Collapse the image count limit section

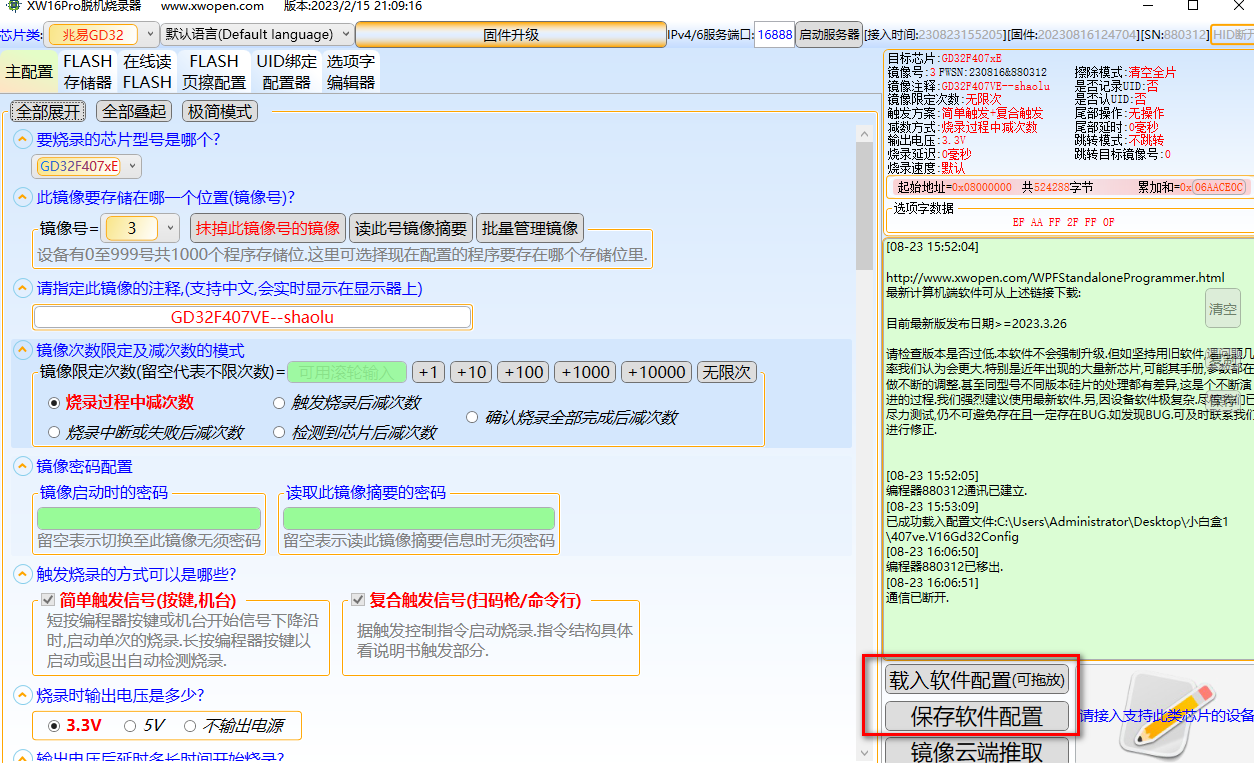coord(22,350)
